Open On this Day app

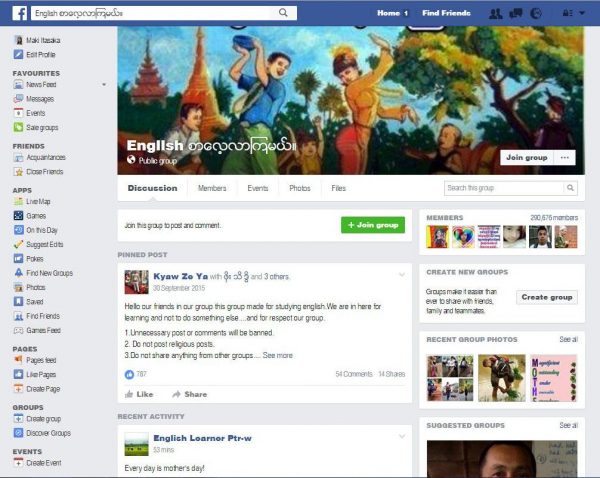[36, 230]
